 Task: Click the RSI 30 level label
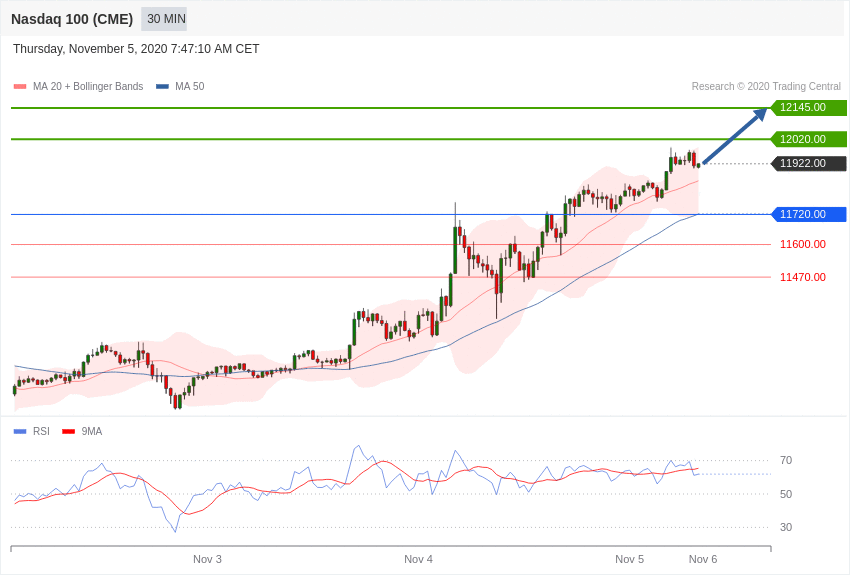pyautogui.click(x=786, y=527)
